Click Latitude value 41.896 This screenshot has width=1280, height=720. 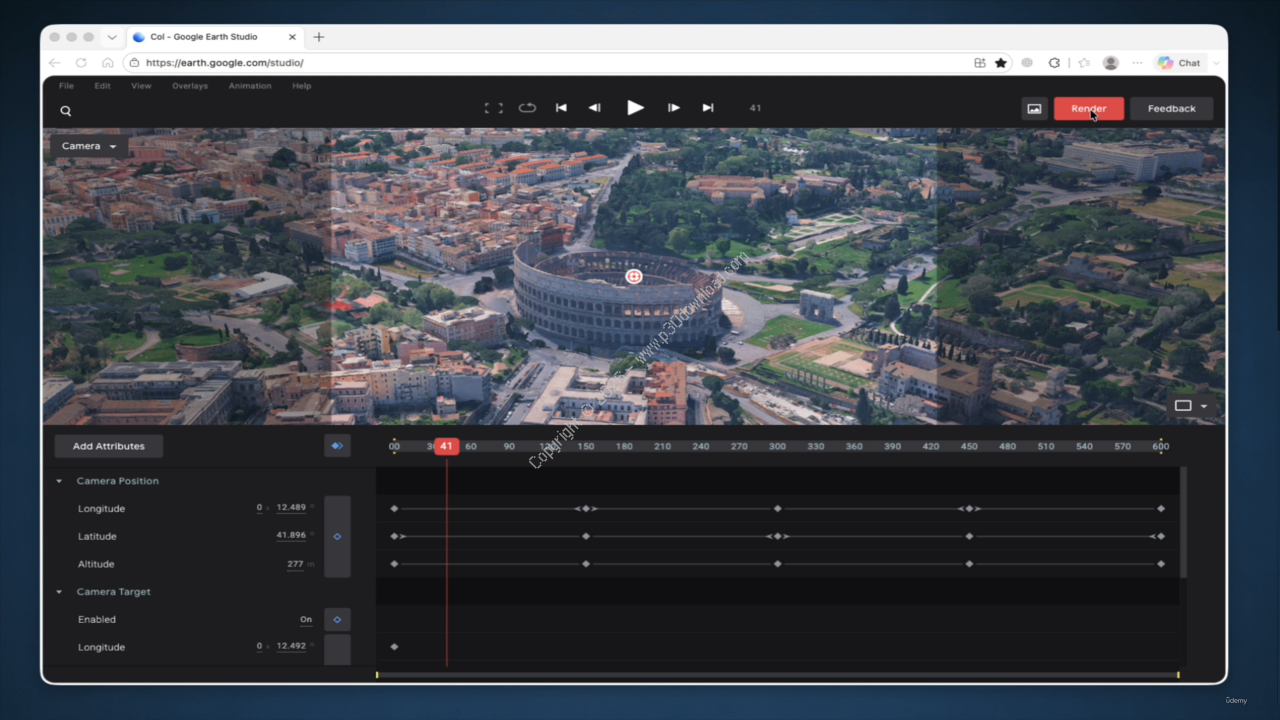[291, 536]
